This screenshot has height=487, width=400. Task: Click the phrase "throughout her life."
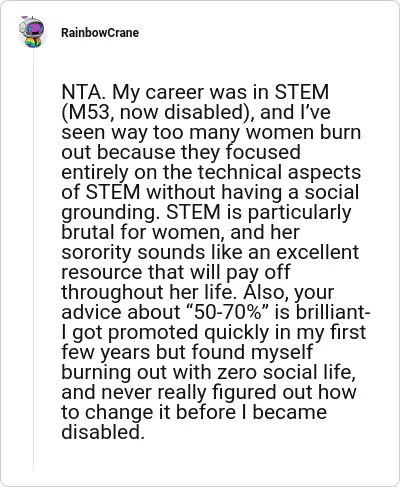point(147,292)
